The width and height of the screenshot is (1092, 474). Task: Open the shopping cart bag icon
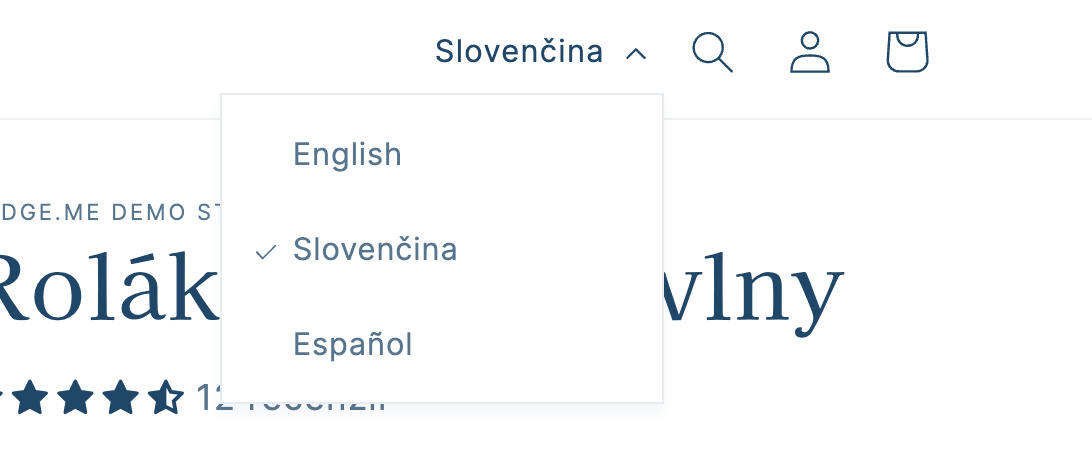(908, 52)
